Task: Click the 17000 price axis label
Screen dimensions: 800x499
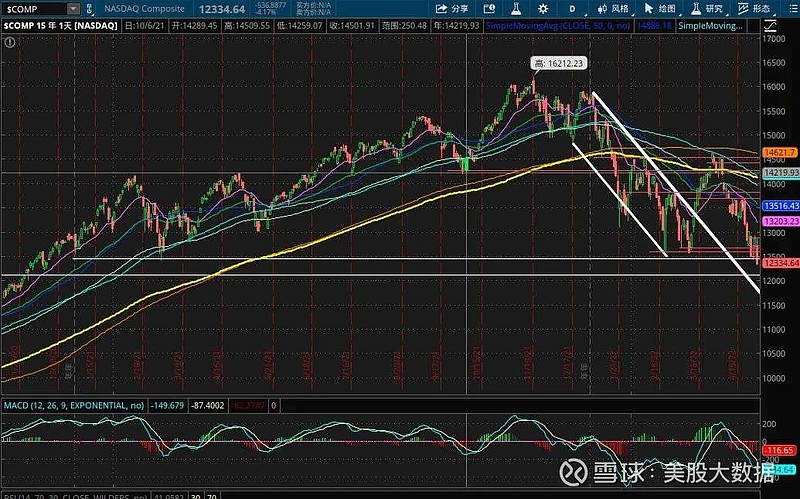Action: tap(774, 39)
